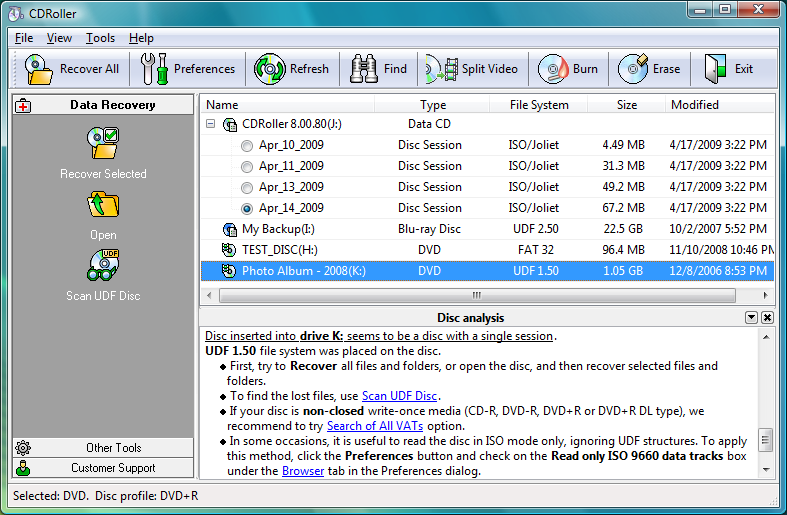Click the Disc analysis scroll up arrow

(765, 337)
